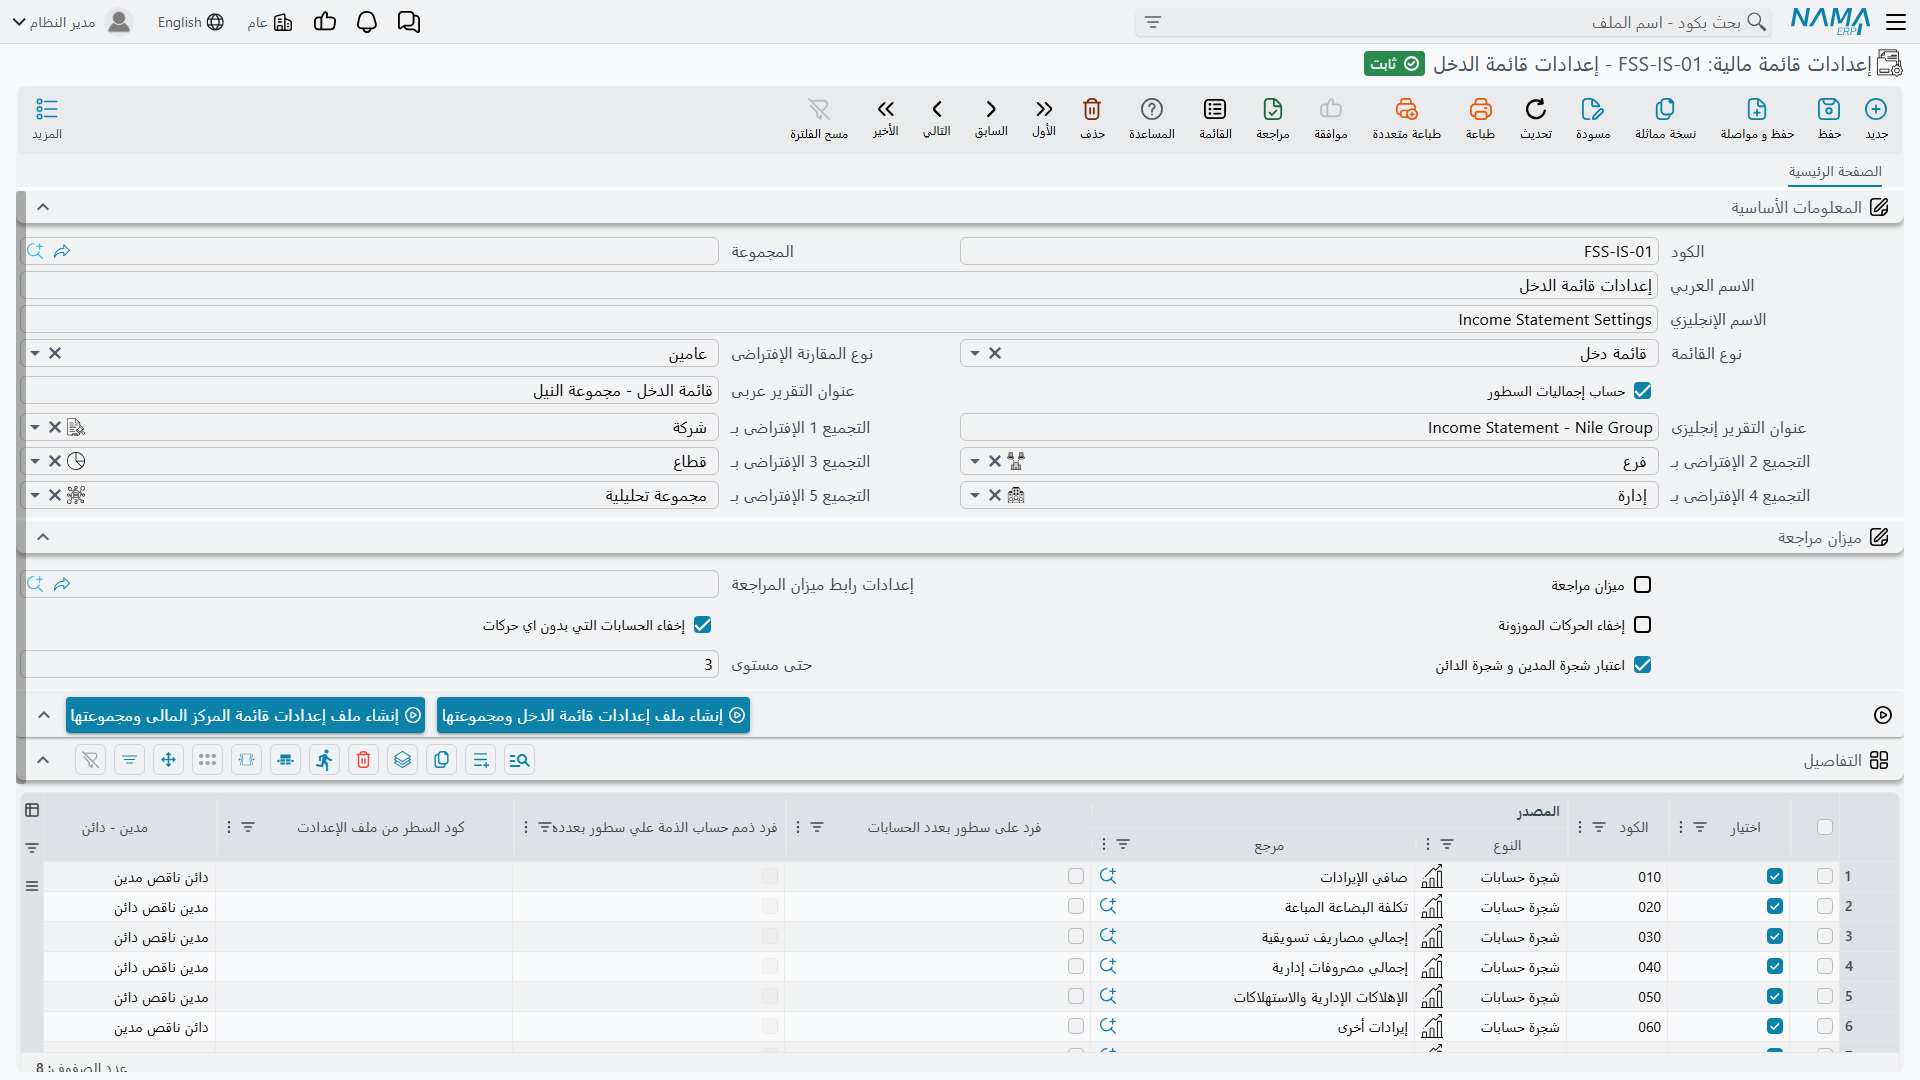Enable إخفاء الحركات الموزونة checkbox
Viewport: 1920px width, 1080px height.
[x=1643, y=625]
